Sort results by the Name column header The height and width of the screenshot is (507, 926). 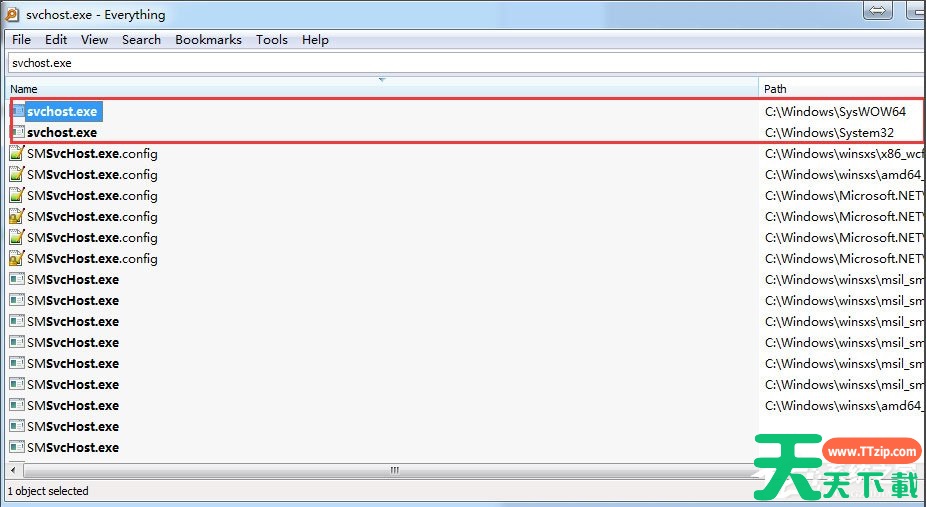click(x=382, y=89)
